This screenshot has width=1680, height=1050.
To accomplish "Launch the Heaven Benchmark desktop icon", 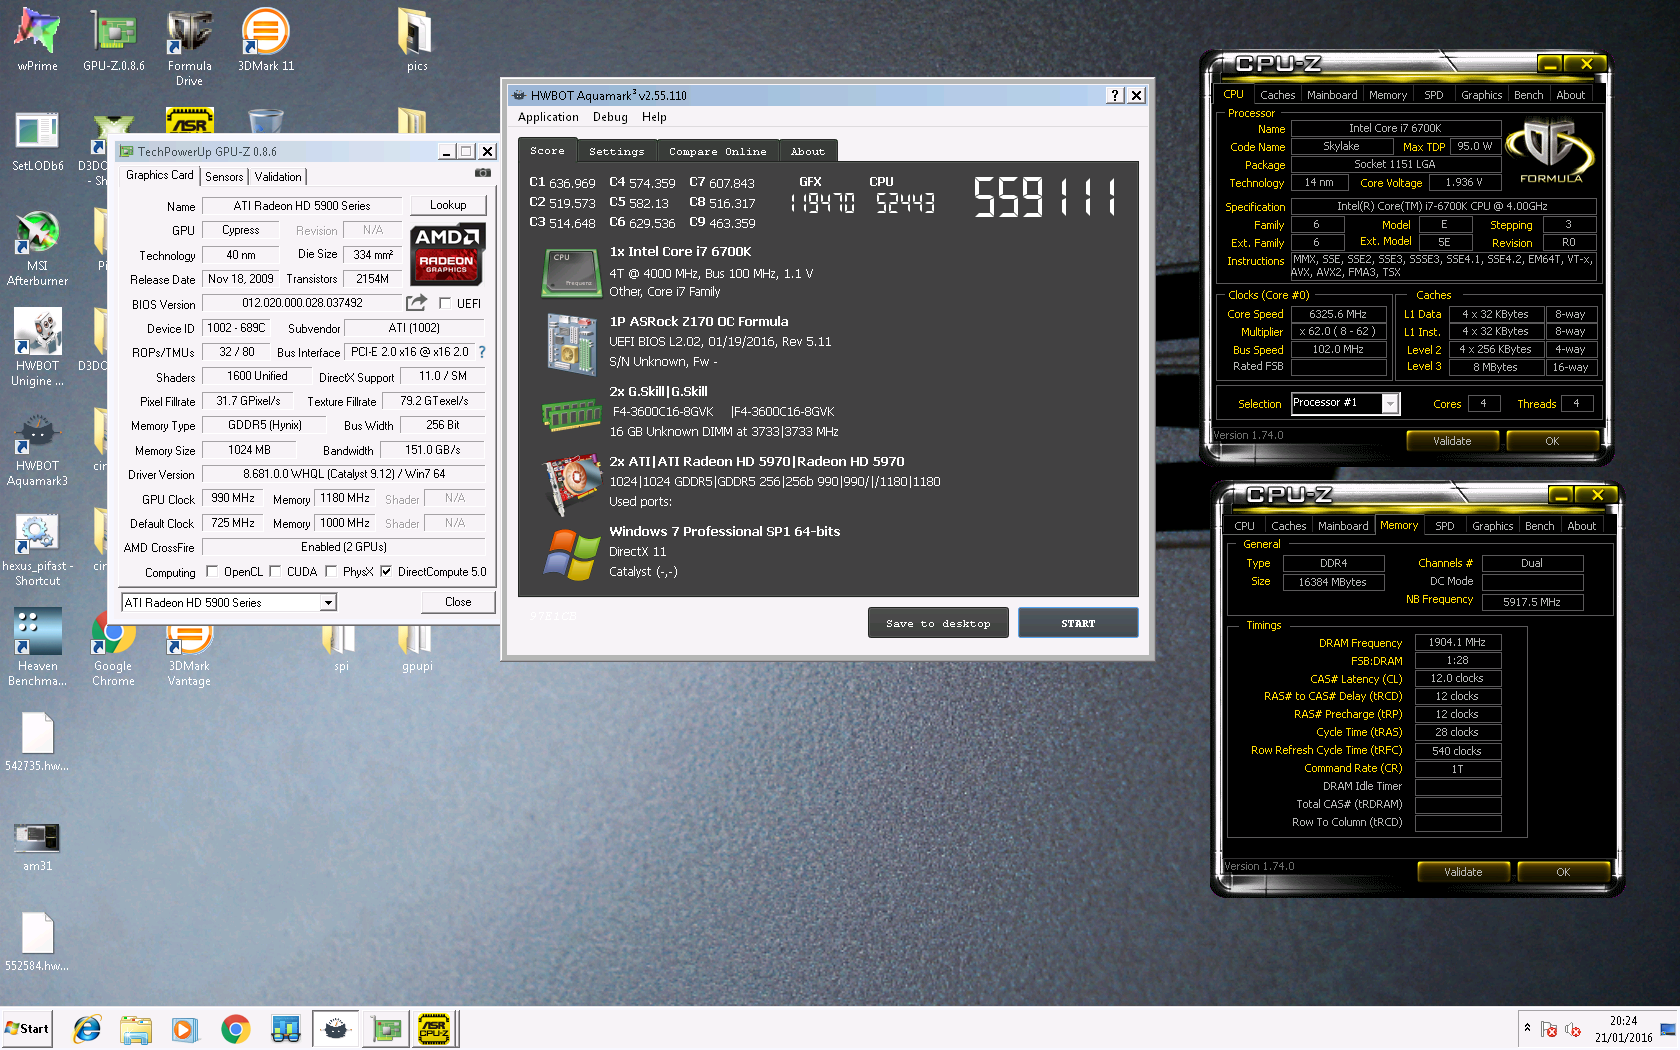I will [x=37, y=647].
